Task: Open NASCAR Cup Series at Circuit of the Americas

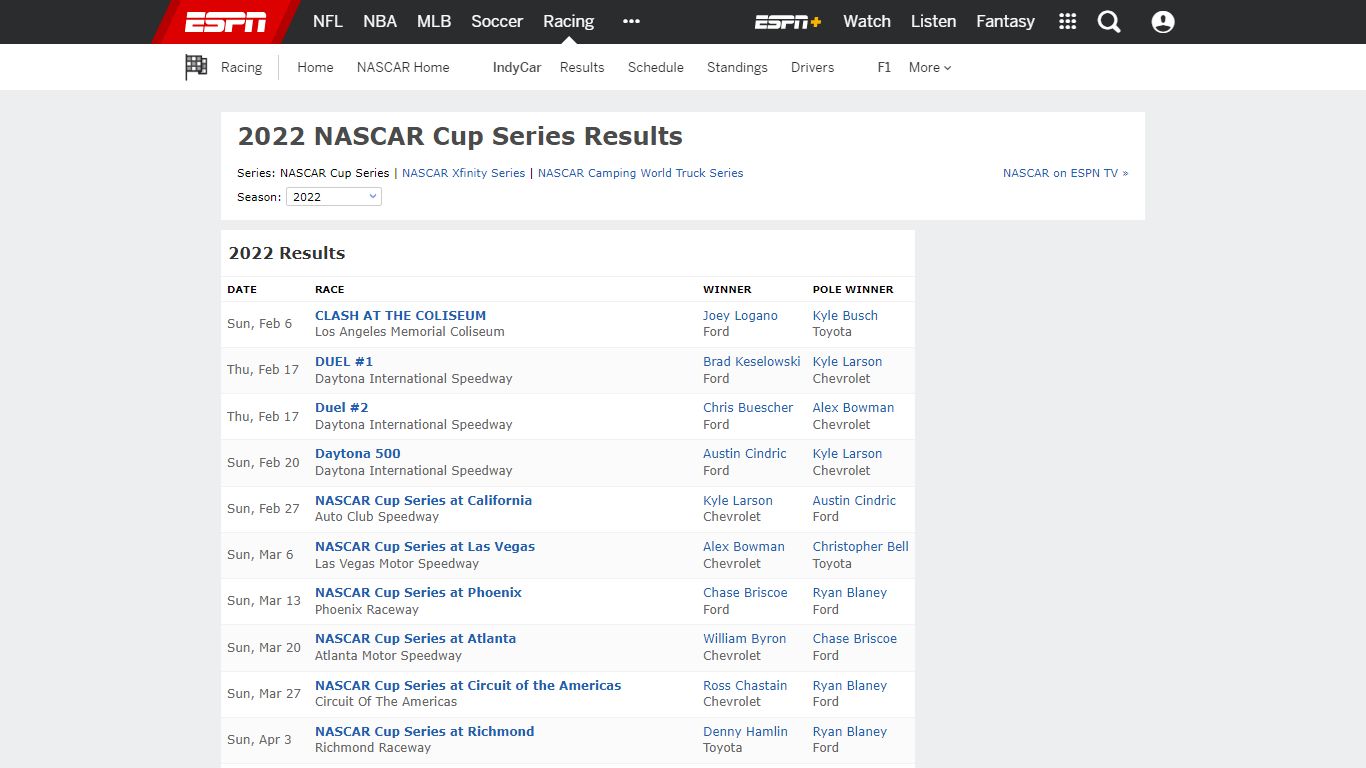Action: [x=468, y=685]
